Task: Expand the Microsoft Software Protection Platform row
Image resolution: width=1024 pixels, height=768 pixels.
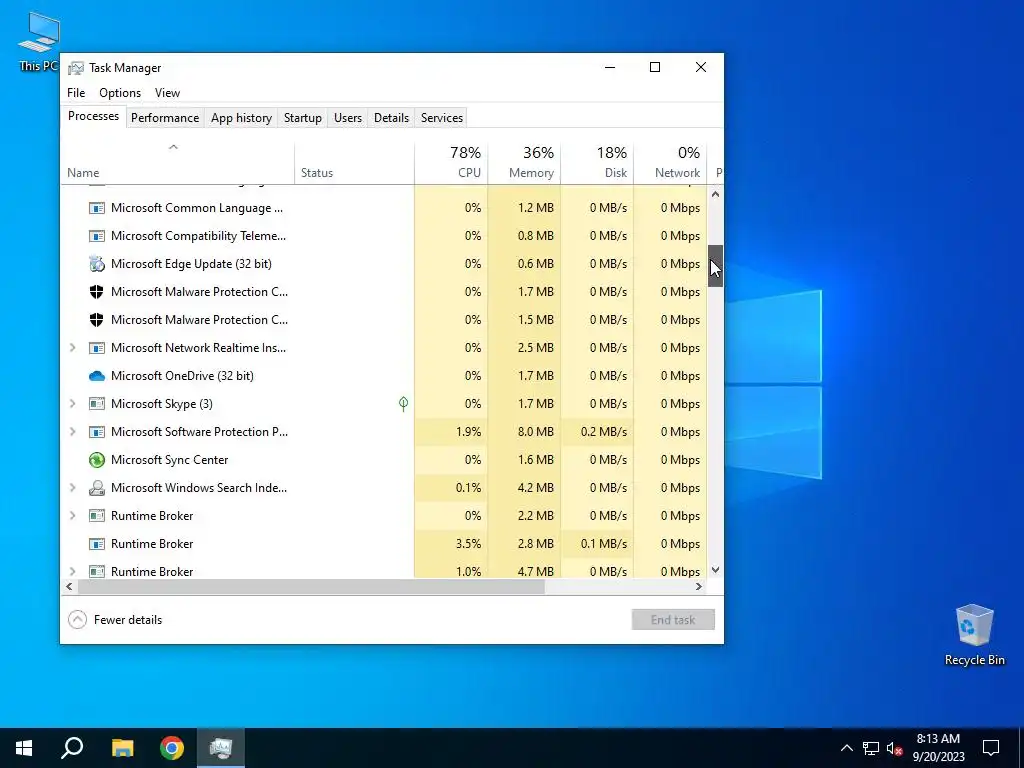Action: tap(72, 432)
